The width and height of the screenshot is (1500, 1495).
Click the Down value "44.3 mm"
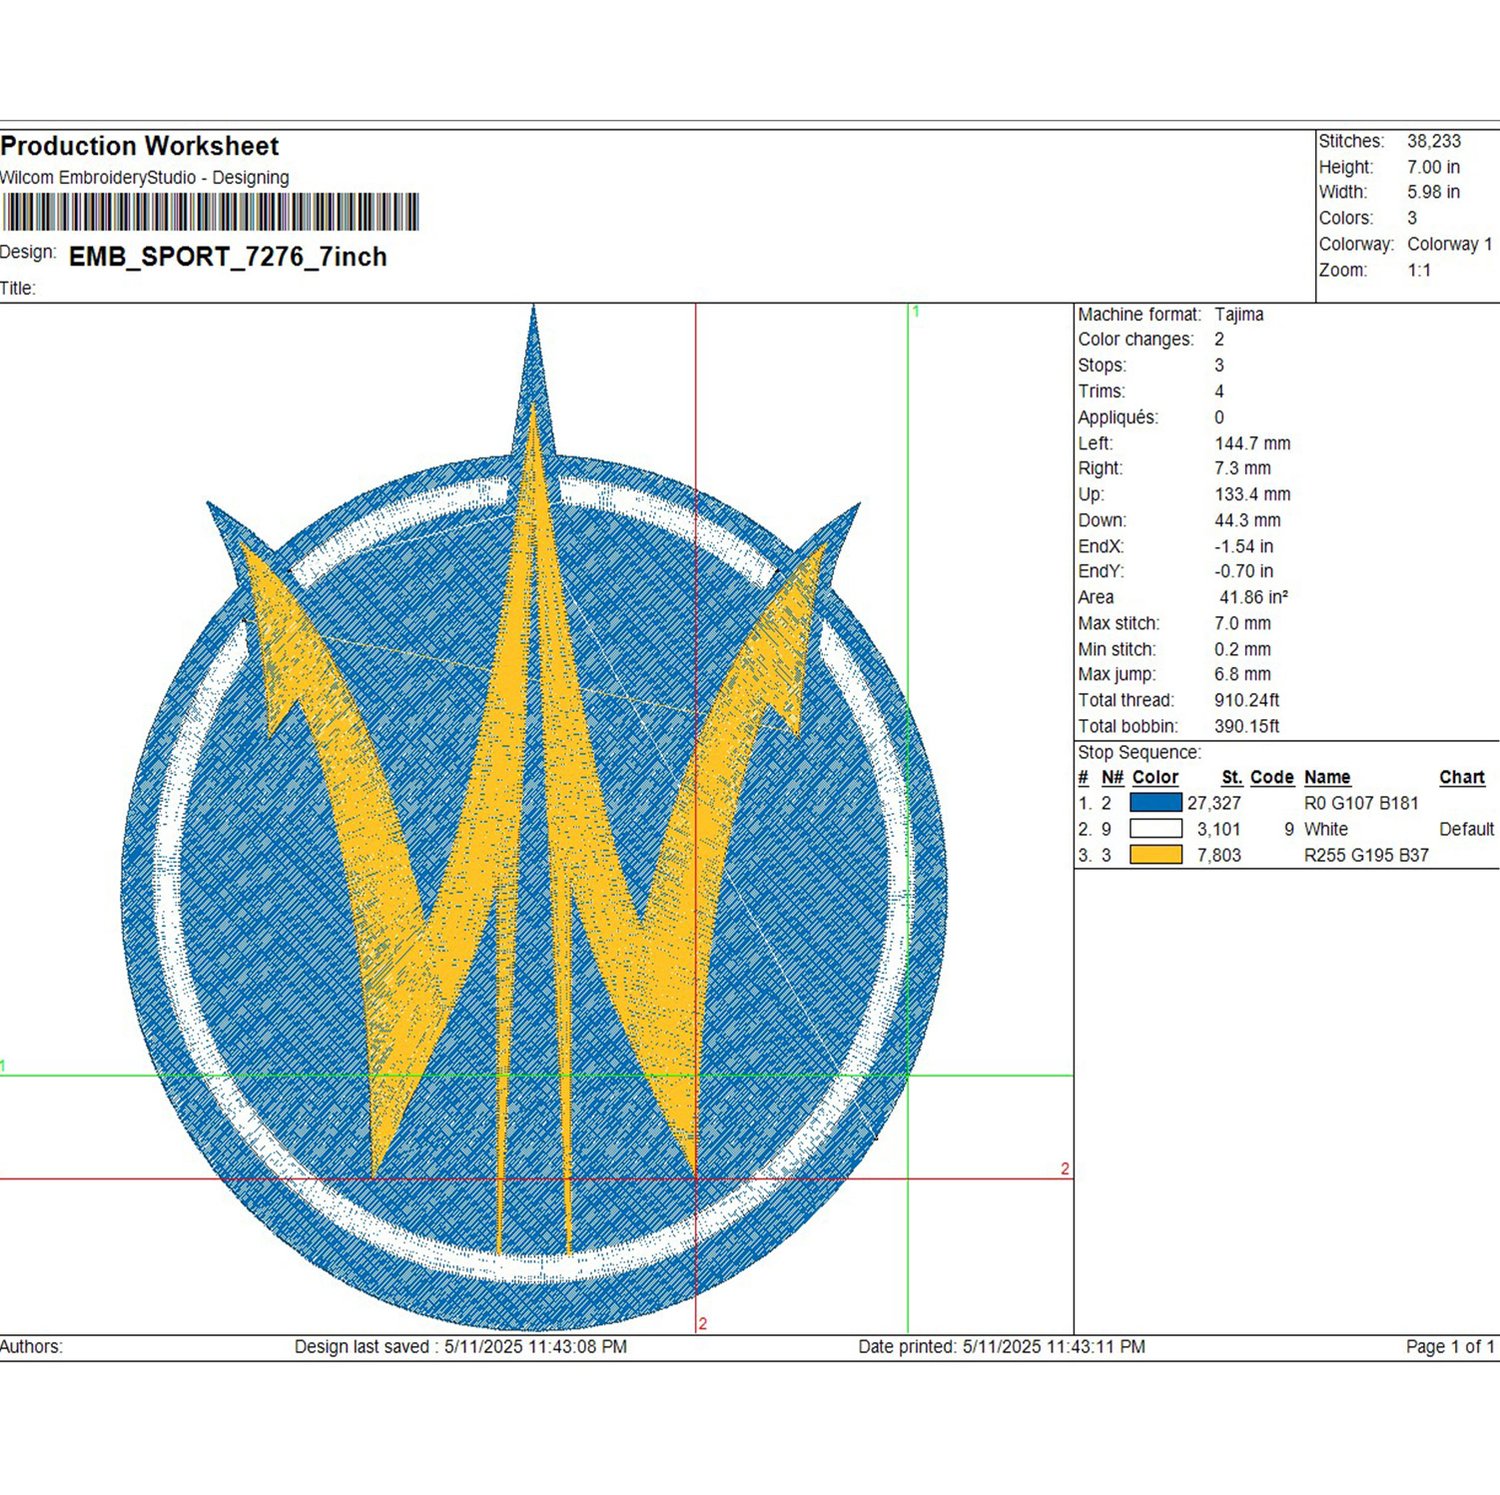click(x=1248, y=520)
